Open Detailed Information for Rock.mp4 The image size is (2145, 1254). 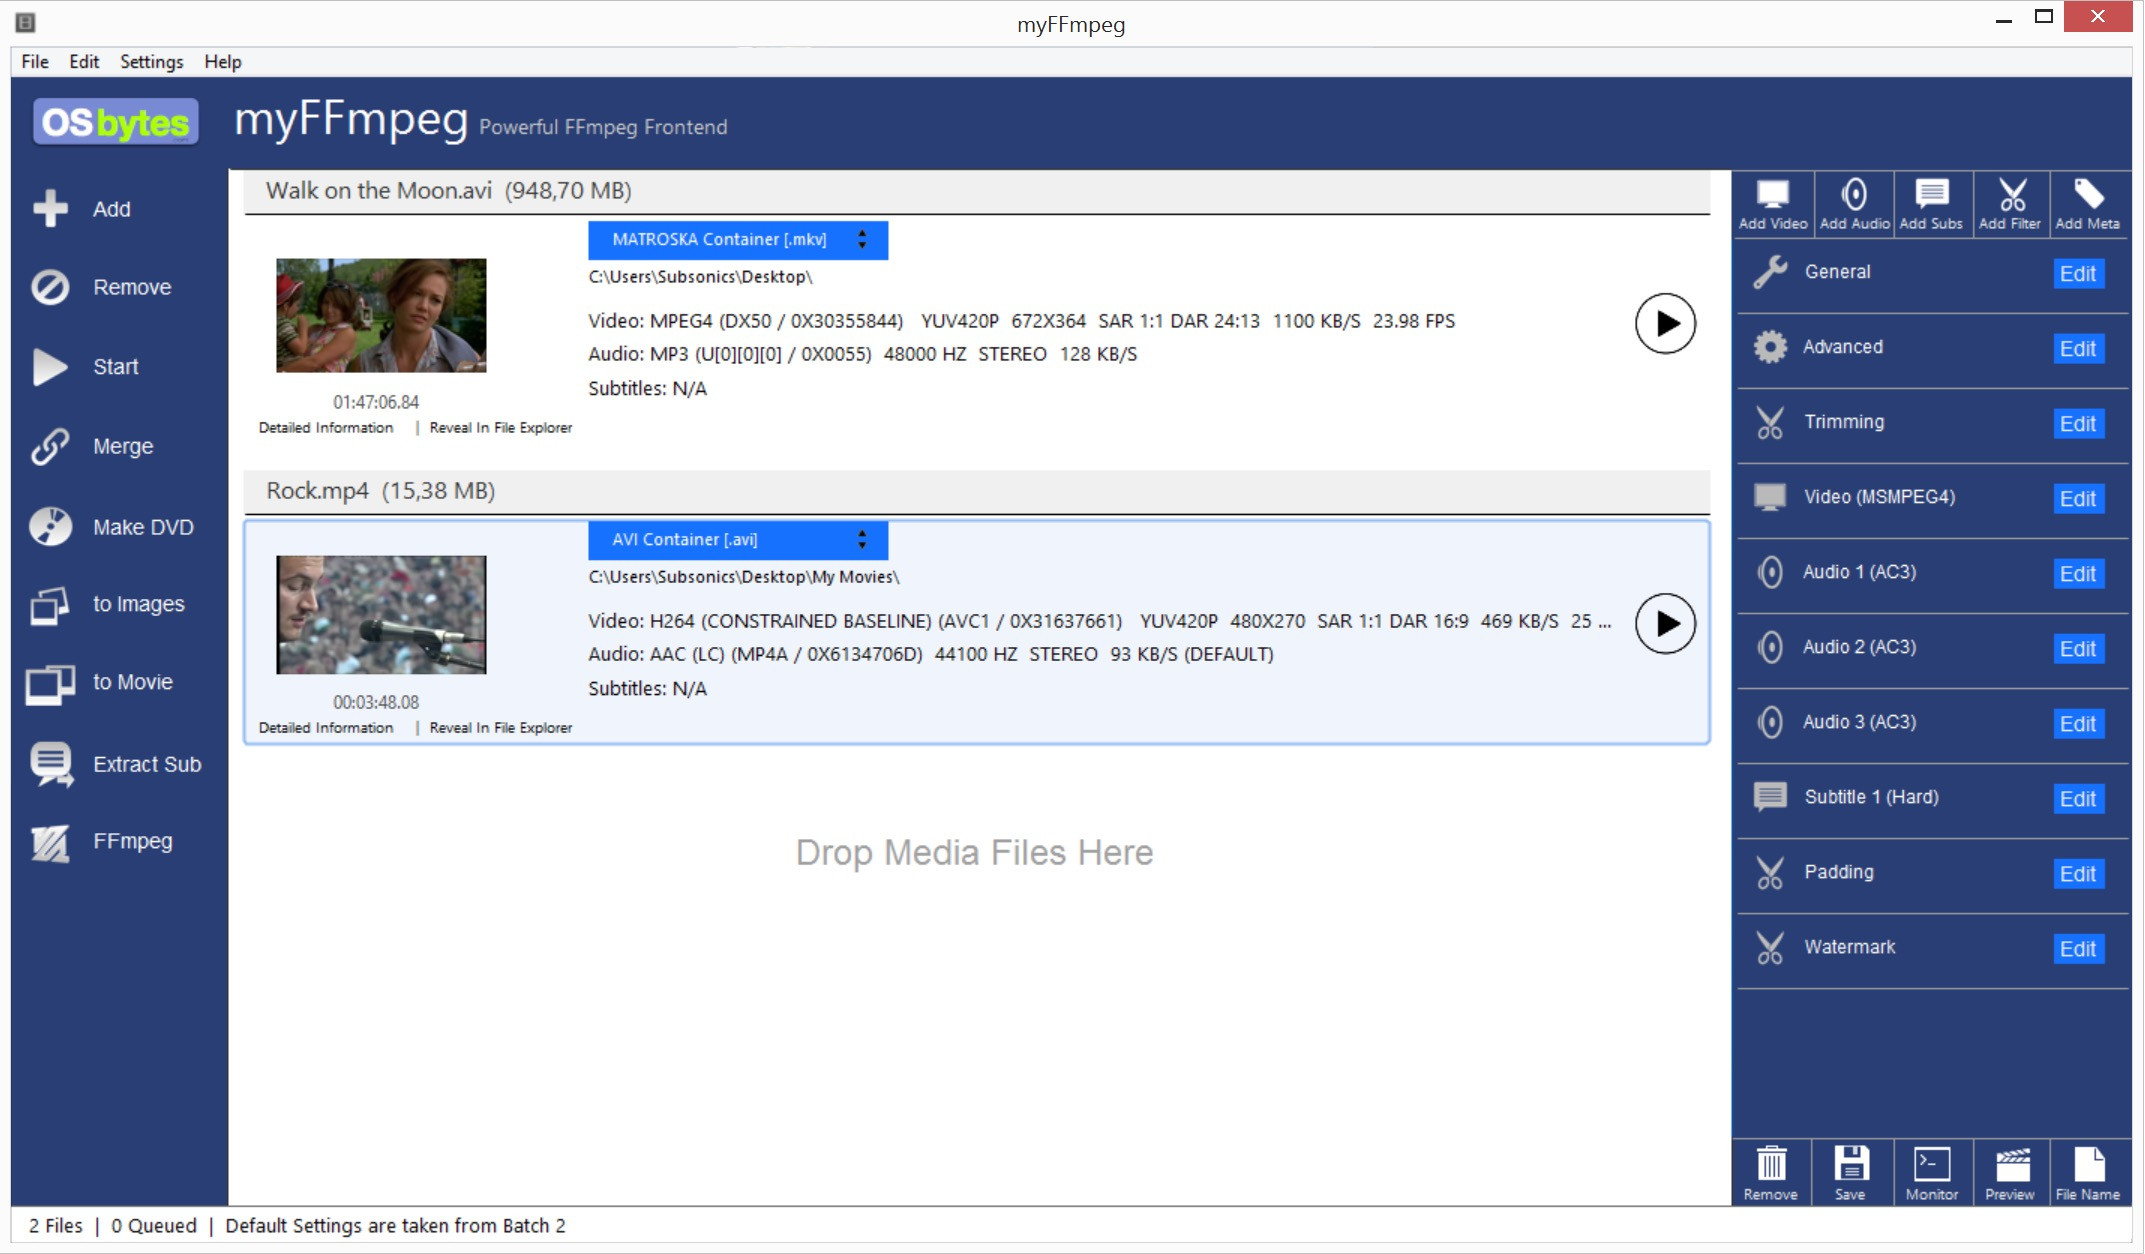[326, 728]
